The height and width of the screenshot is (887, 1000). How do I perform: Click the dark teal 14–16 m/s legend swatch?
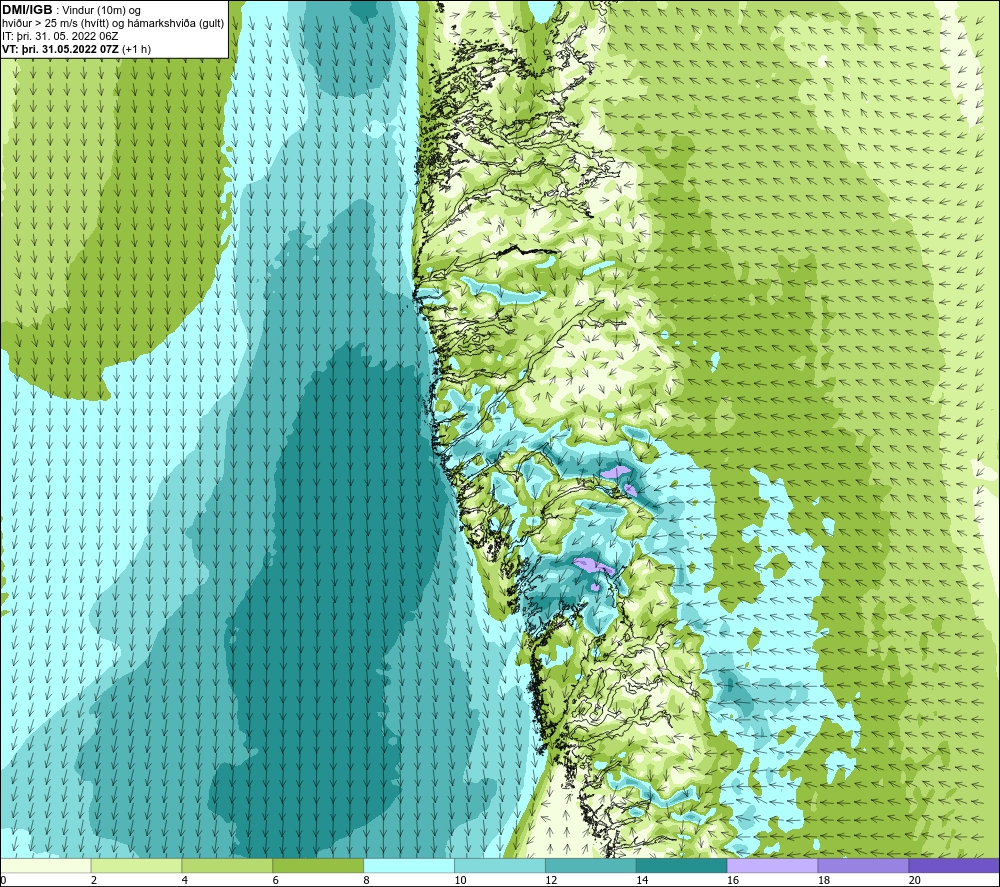coord(681,865)
